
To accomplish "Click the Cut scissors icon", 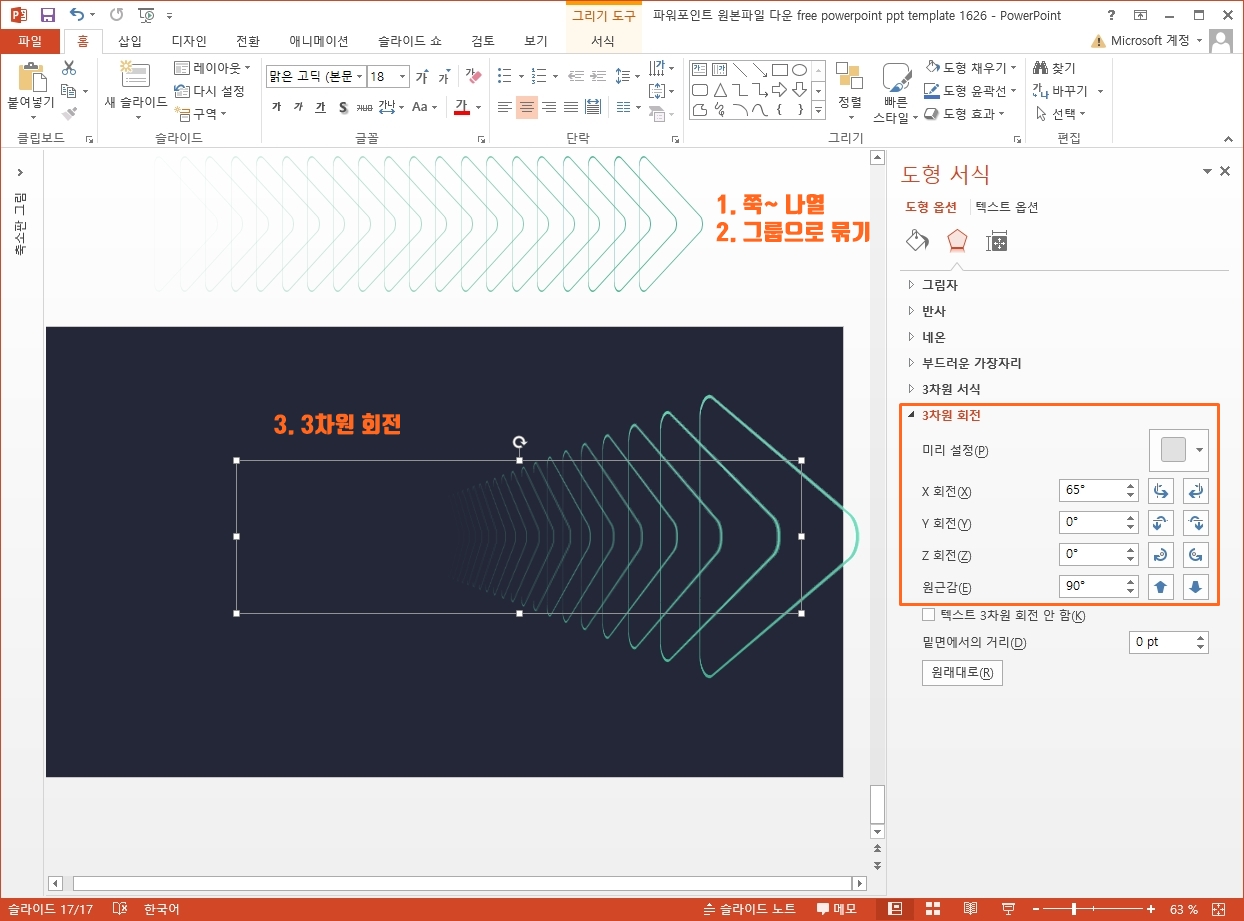I will [x=69, y=68].
